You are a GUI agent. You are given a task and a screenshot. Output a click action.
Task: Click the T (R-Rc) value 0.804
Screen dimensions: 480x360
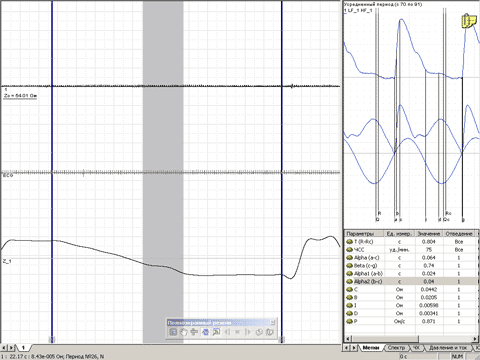pyautogui.click(x=429, y=242)
